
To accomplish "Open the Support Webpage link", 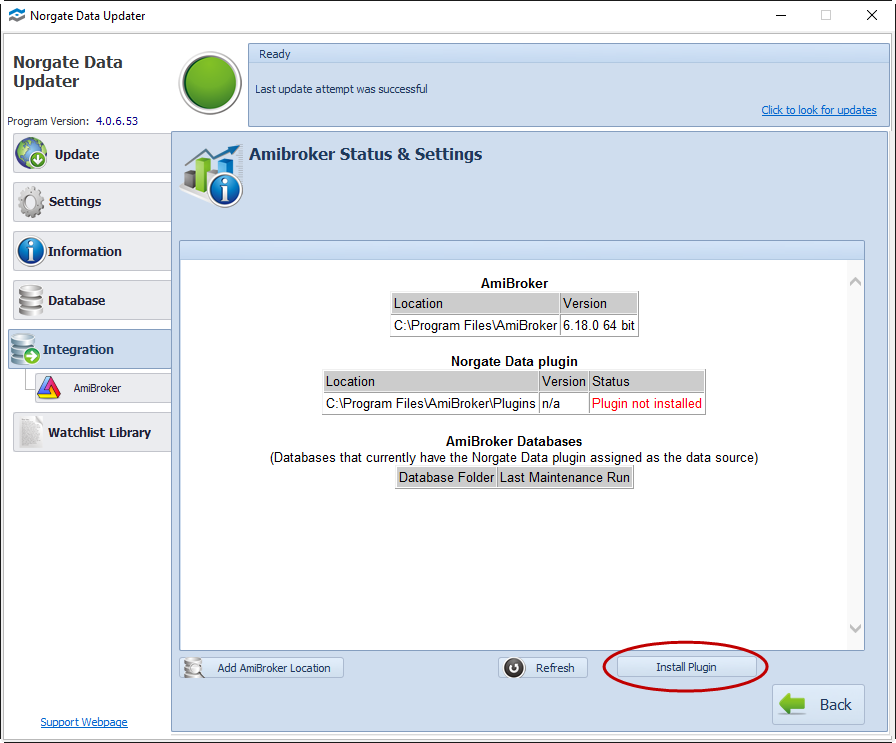I will pyautogui.click(x=84, y=722).
